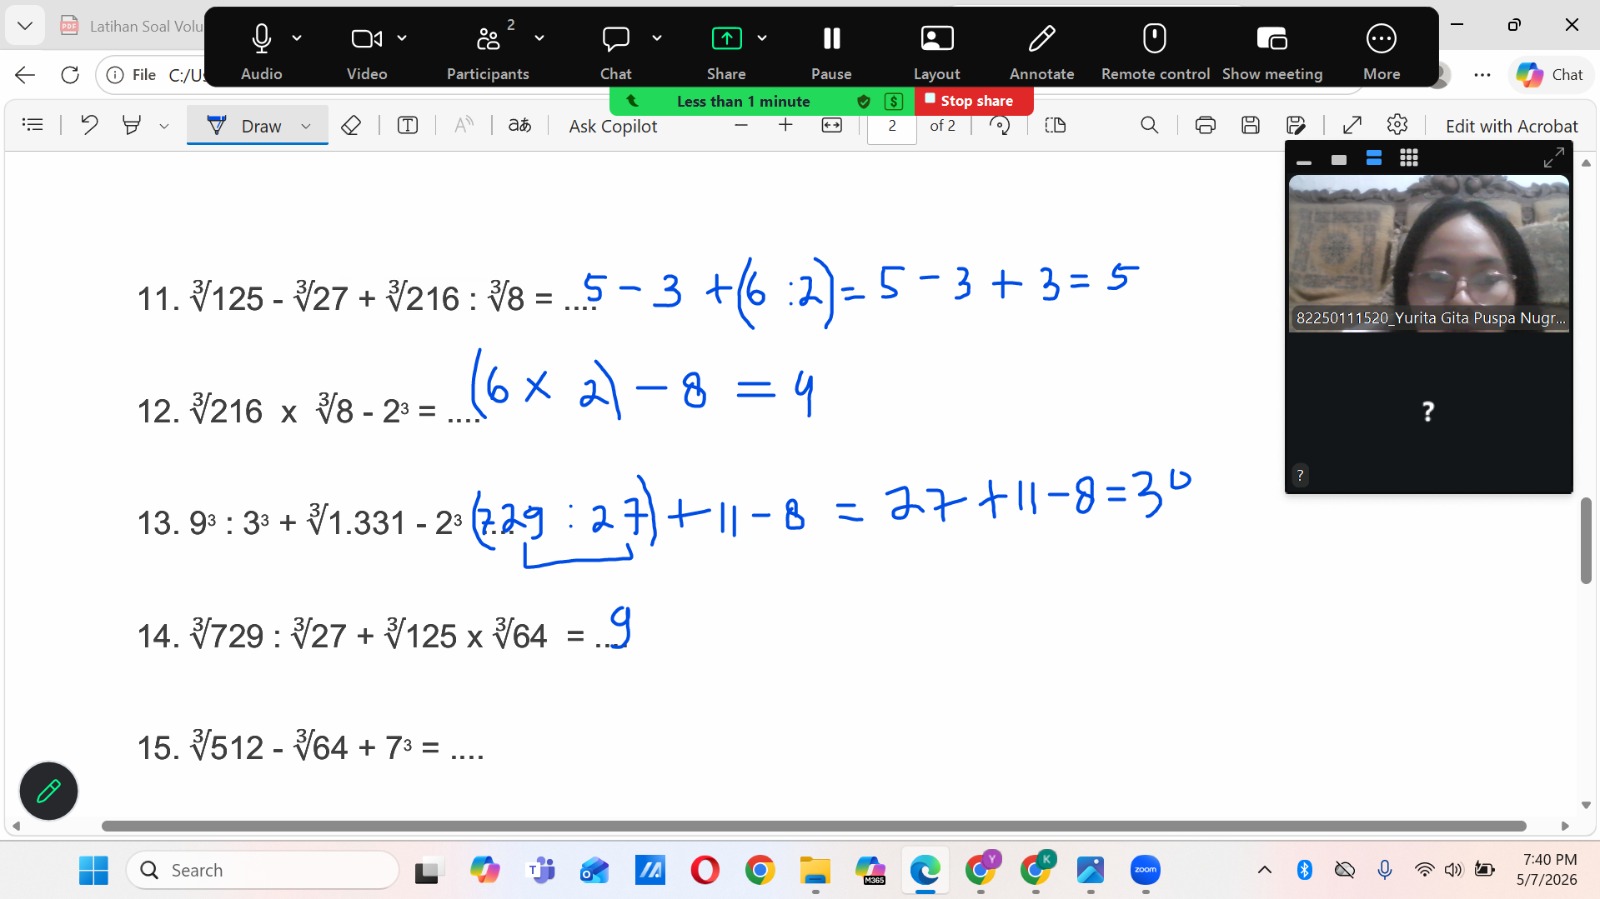1600x899 pixels.
Task: Select Latihan Soal PDF tab
Action: tap(130, 26)
